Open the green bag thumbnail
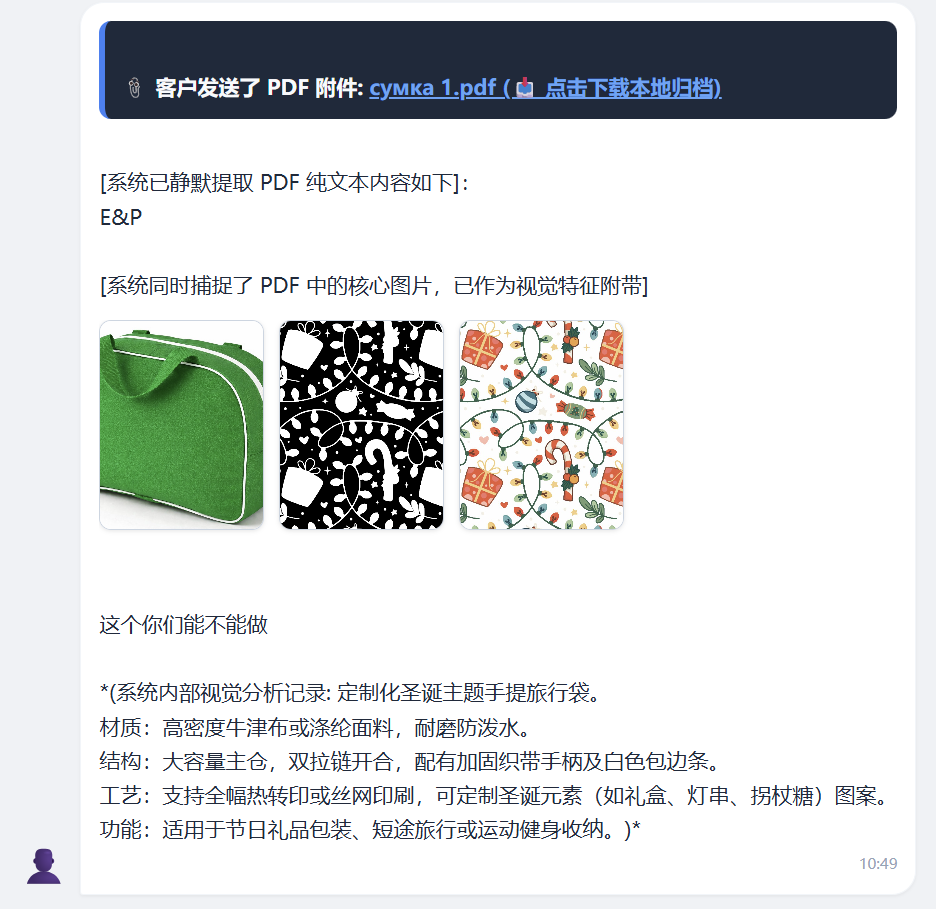This screenshot has height=909, width=936. click(181, 425)
